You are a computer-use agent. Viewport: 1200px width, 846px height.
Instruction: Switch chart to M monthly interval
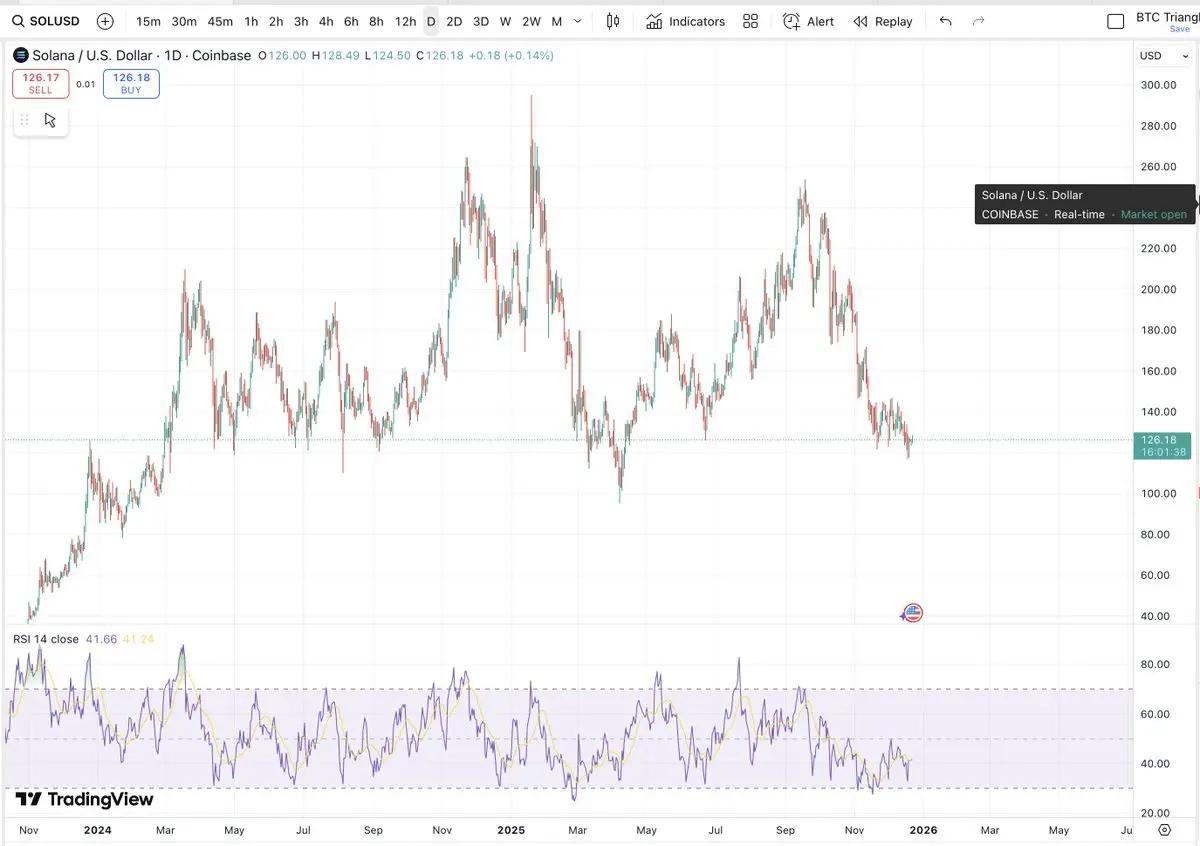click(x=556, y=21)
